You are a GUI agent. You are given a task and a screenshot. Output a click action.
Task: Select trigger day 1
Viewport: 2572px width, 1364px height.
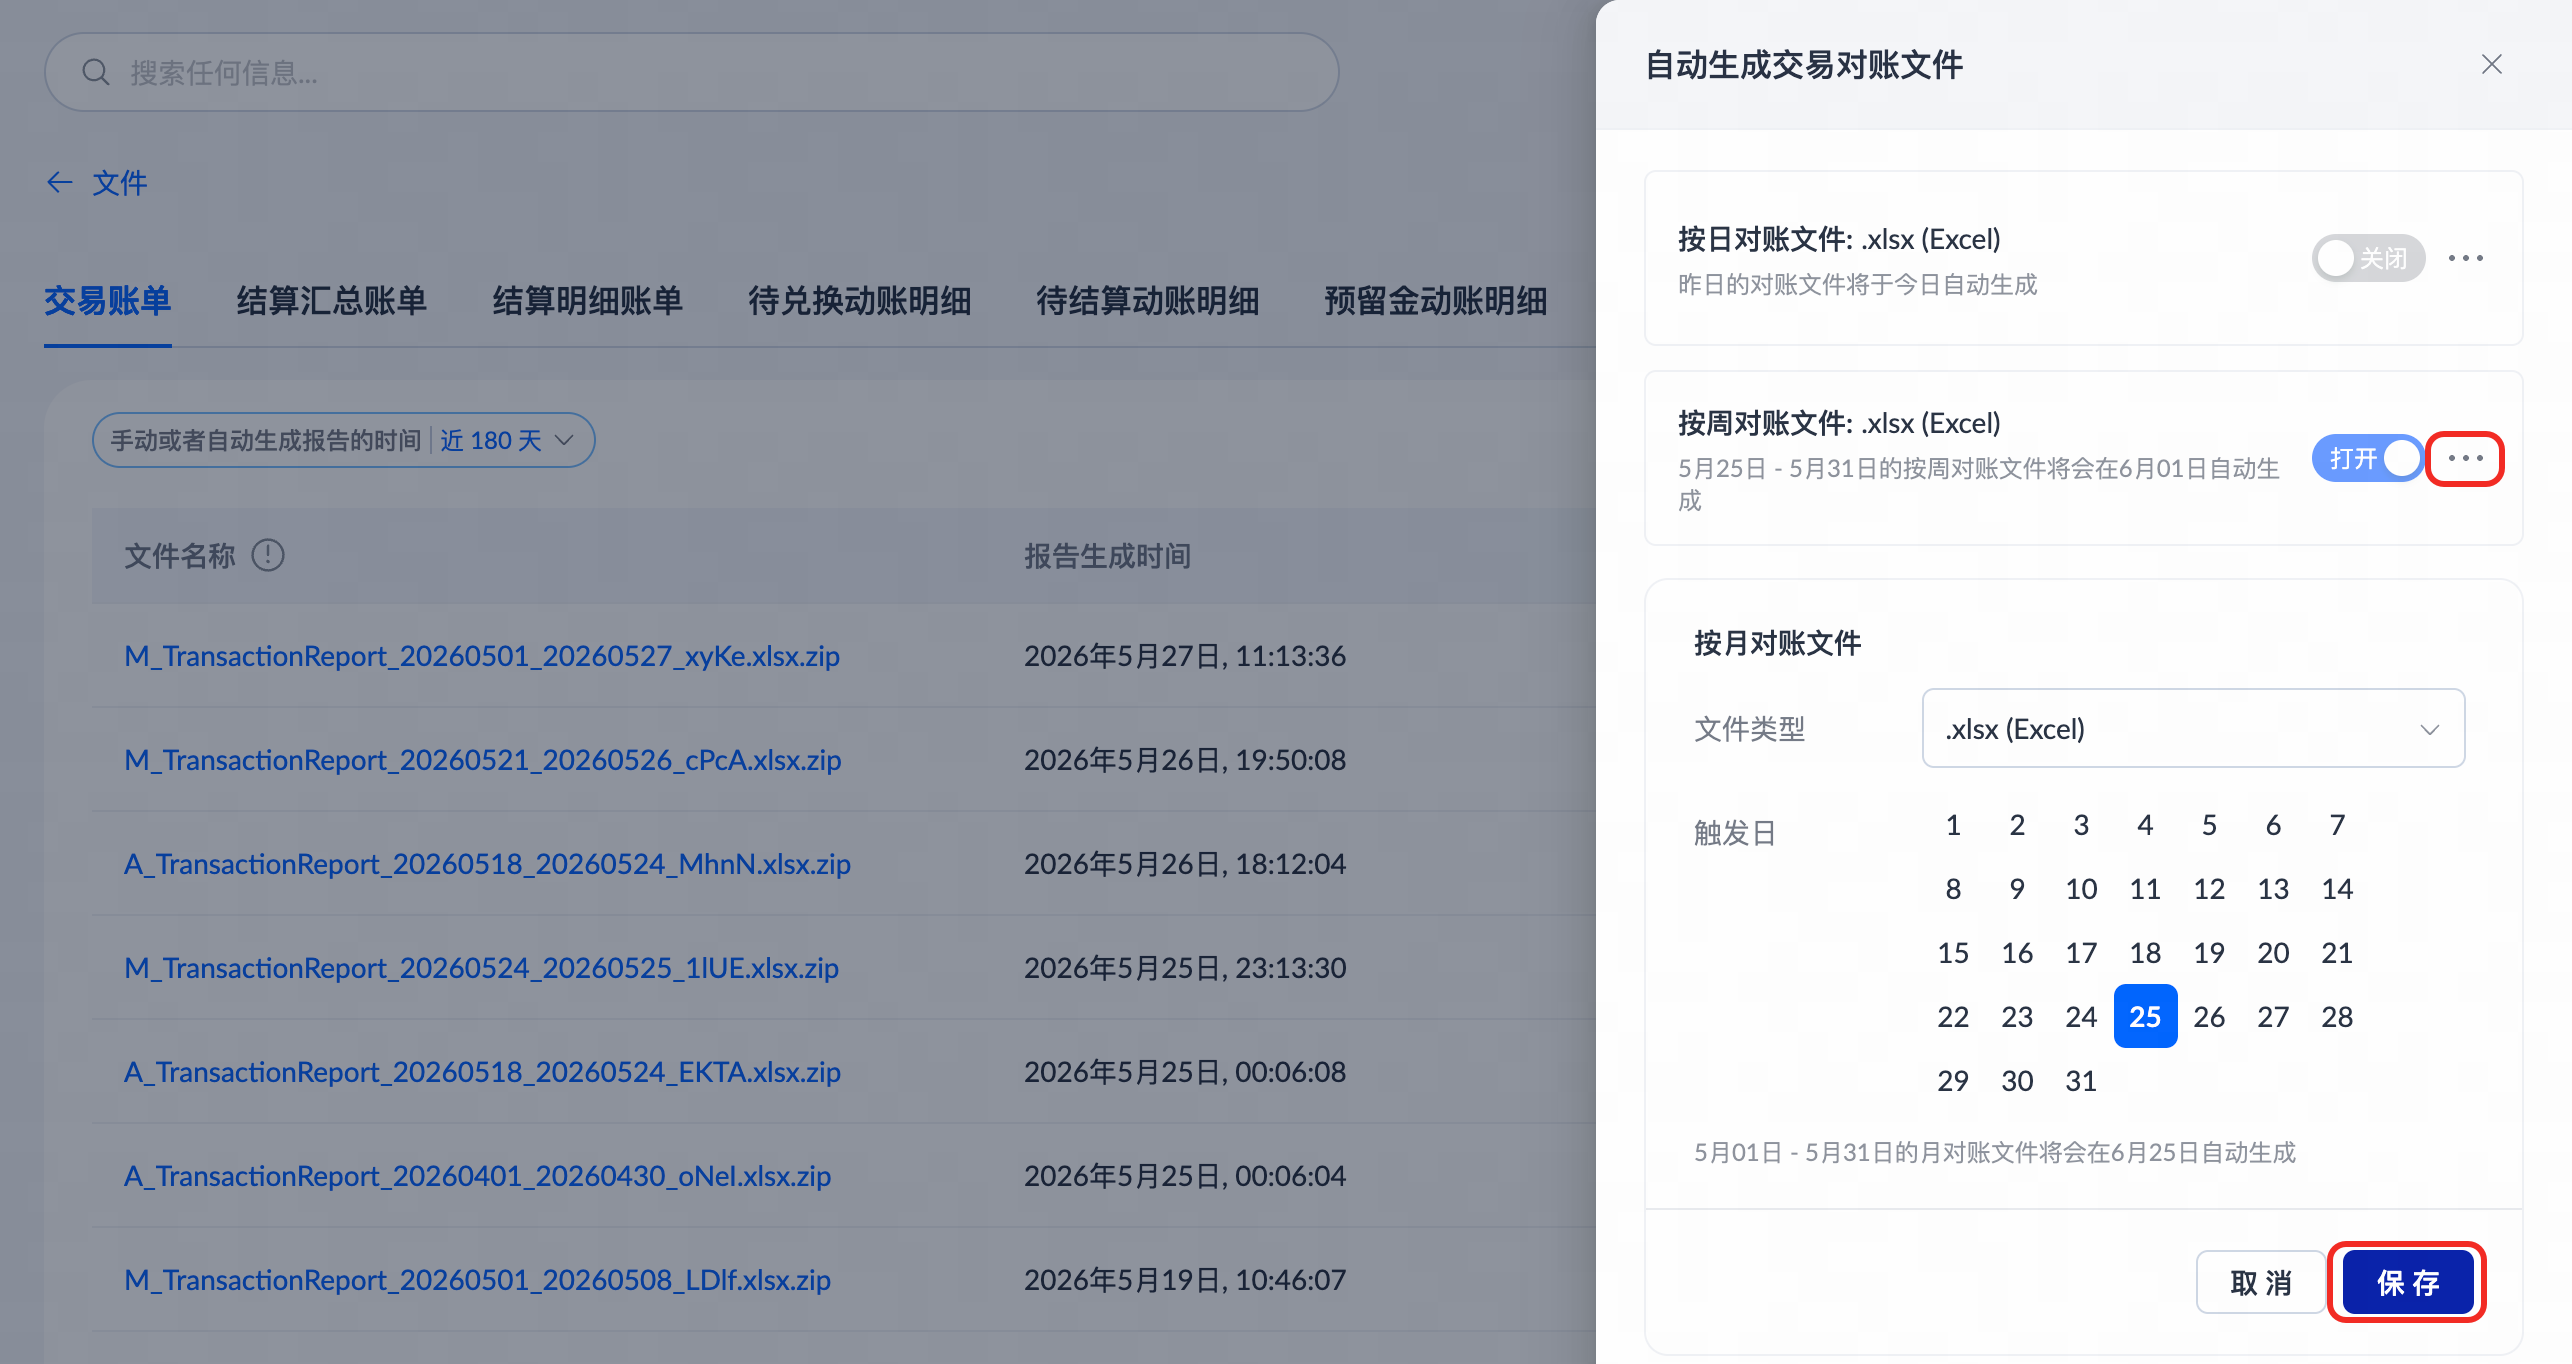point(1953,824)
